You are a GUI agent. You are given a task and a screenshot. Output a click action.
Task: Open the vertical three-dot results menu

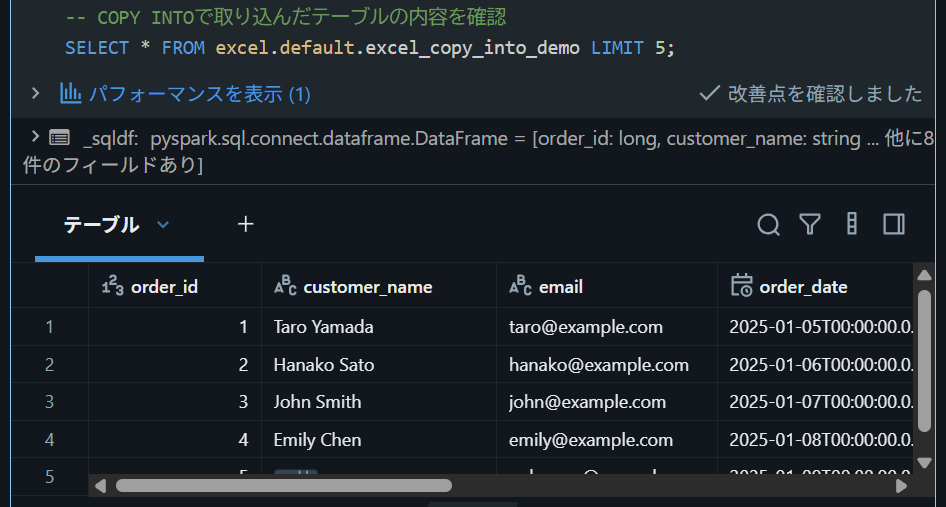pos(852,224)
